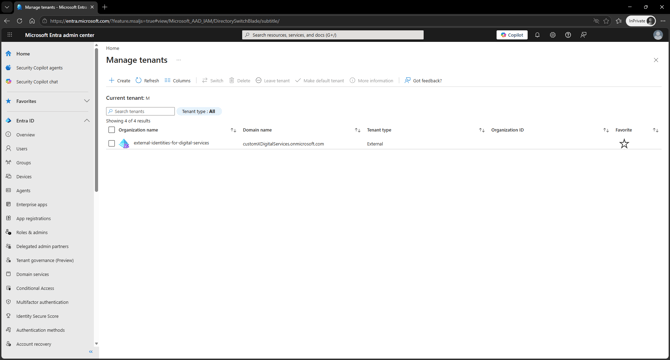Open Delegated admin partners
The height and width of the screenshot is (360, 670).
(x=42, y=246)
